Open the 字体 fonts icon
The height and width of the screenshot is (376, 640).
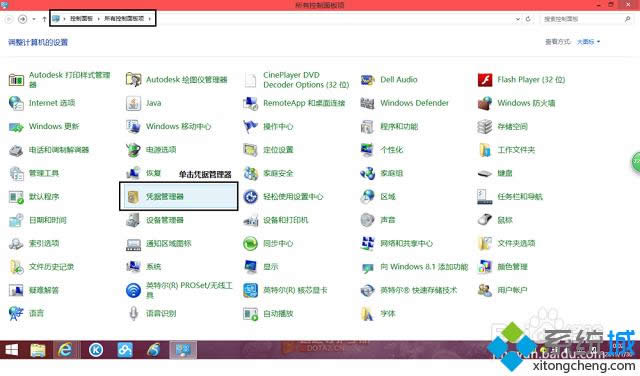tap(367, 314)
